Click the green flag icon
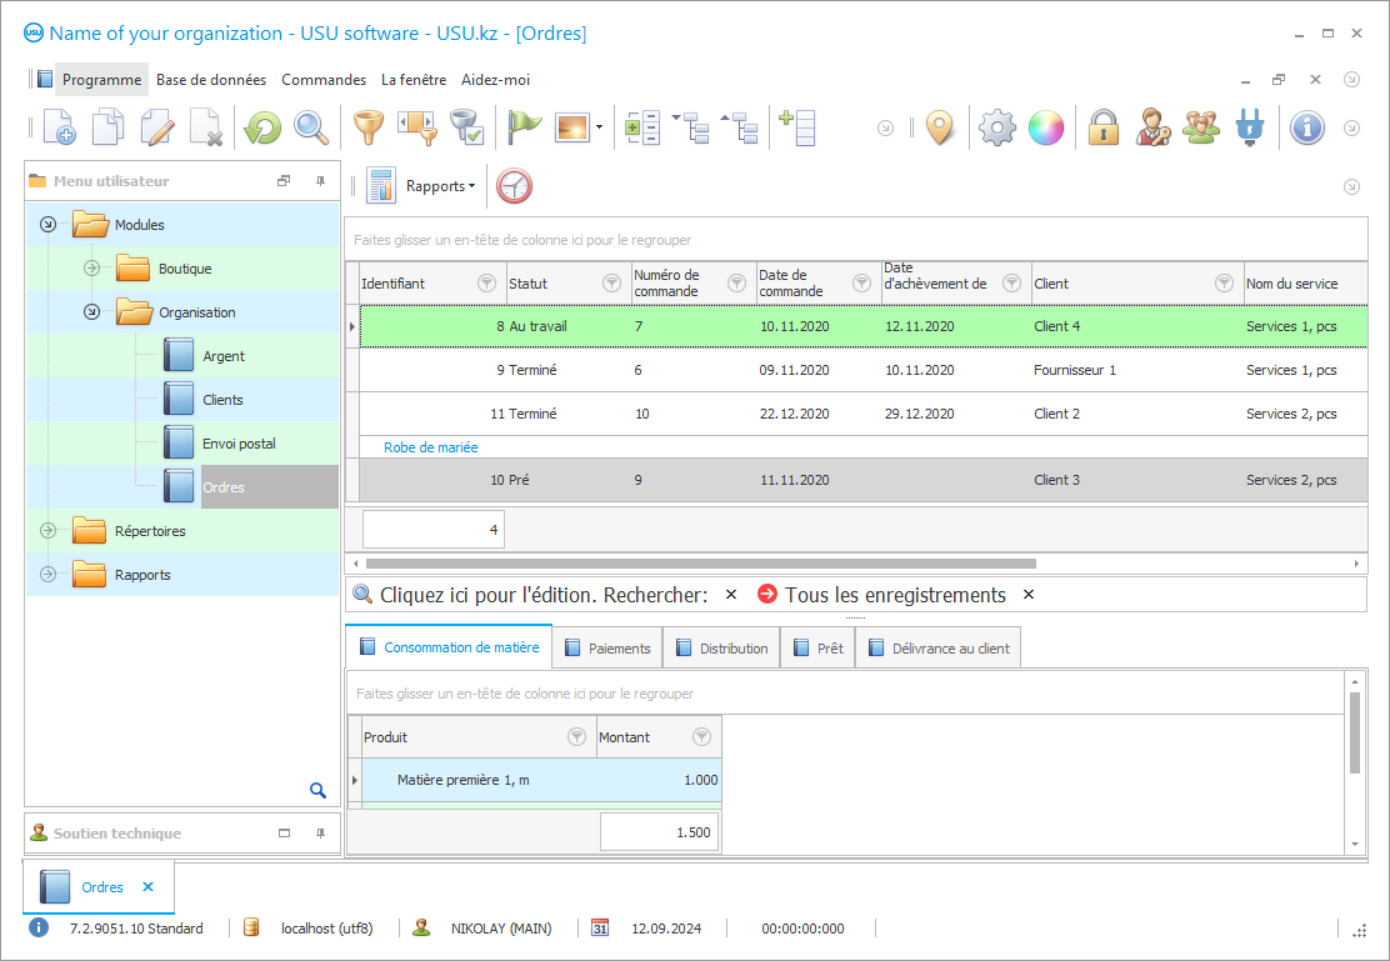Screen dimensions: 1390x961 coord(524,128)
